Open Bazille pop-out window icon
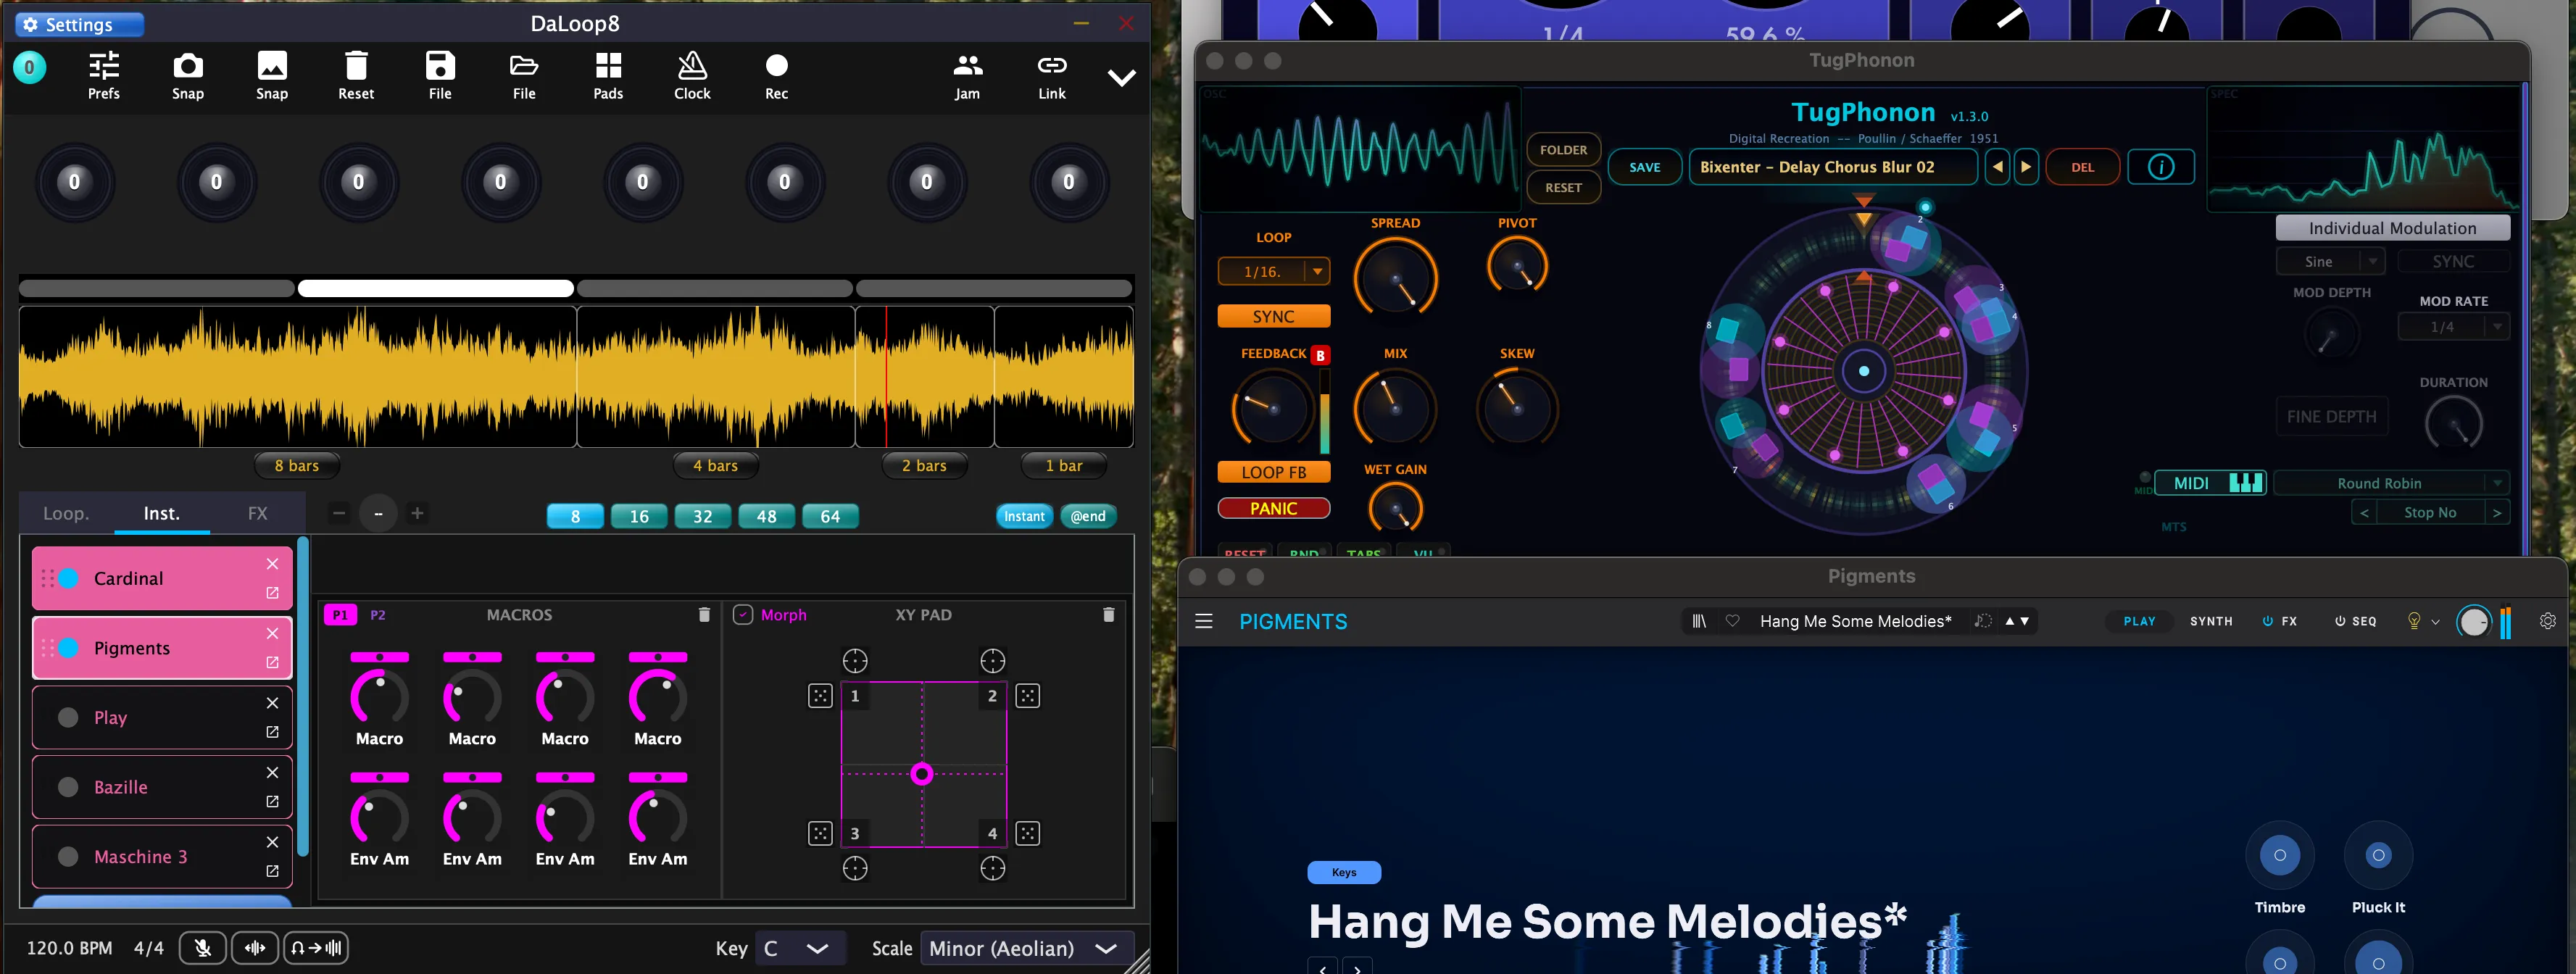The width and height of the screenshot is (2576, 974). (x=272, y=802)
